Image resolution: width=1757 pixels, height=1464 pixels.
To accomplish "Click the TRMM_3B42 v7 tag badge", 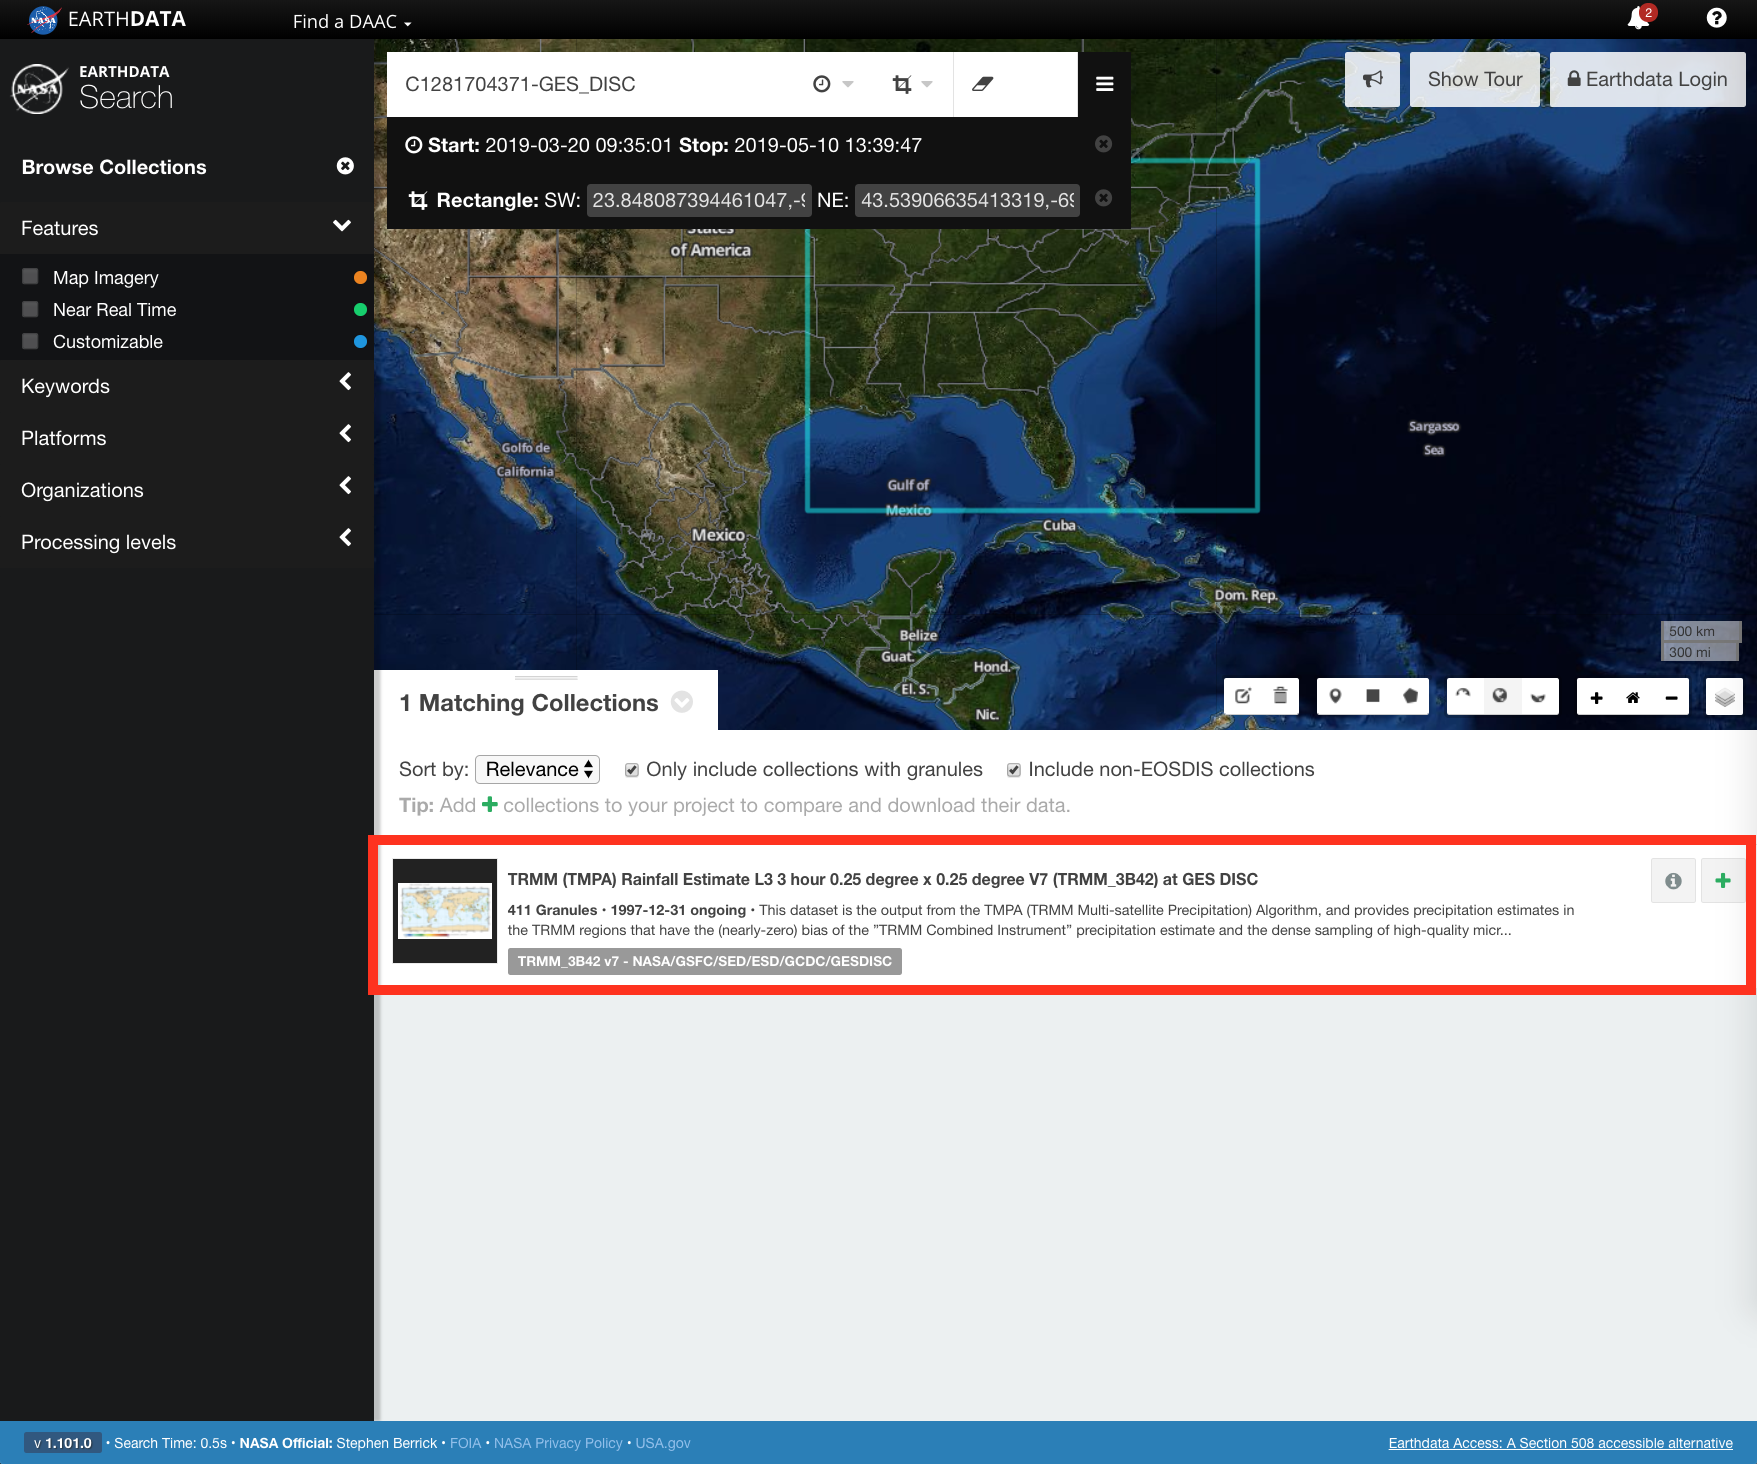I will coord(705,961).
